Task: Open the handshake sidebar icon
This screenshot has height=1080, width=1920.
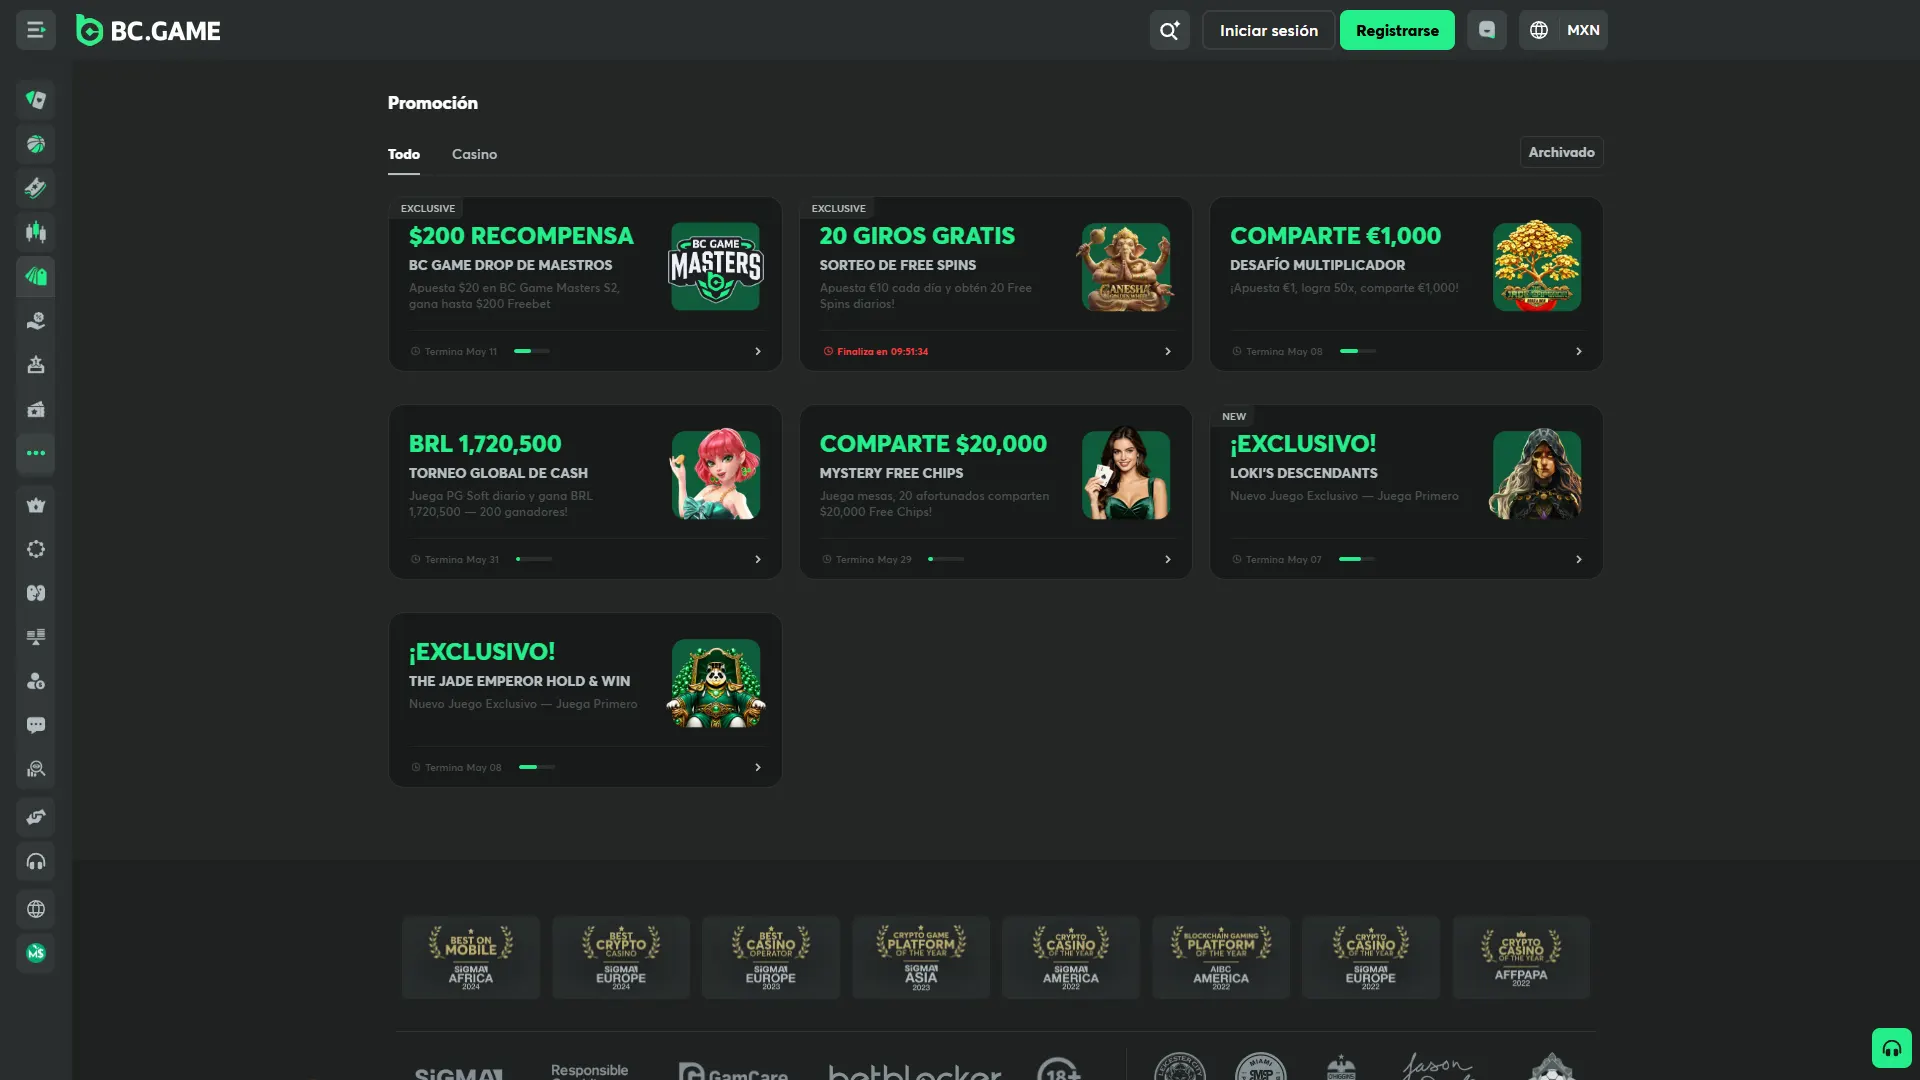Action: coord(36,817)
